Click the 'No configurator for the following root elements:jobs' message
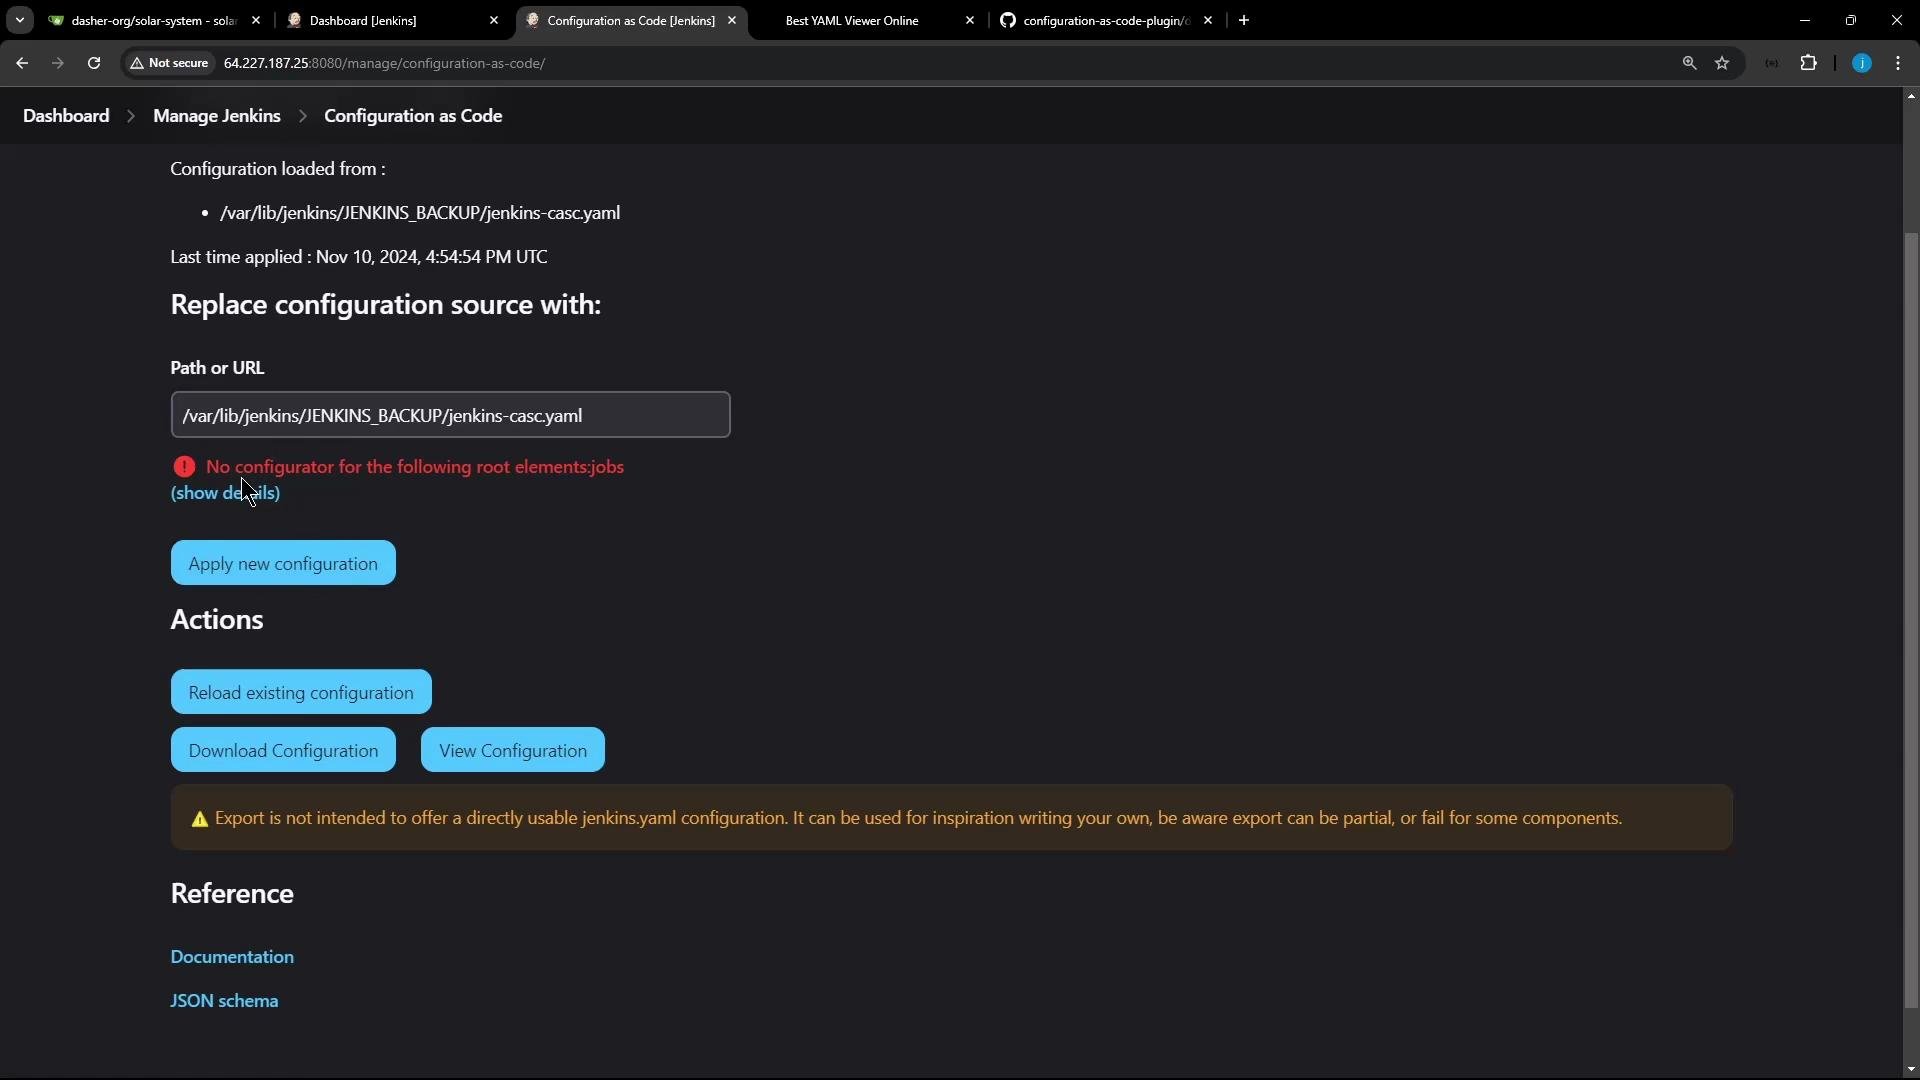The image size is (1920, 1080). pos(415,467)
